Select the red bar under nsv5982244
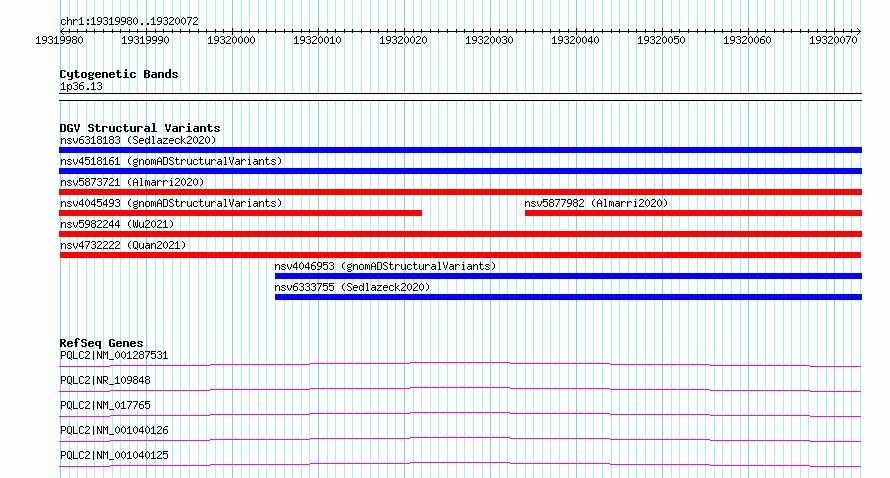The height and width of the screenshot is (478, 890). [x=460, y=234]
